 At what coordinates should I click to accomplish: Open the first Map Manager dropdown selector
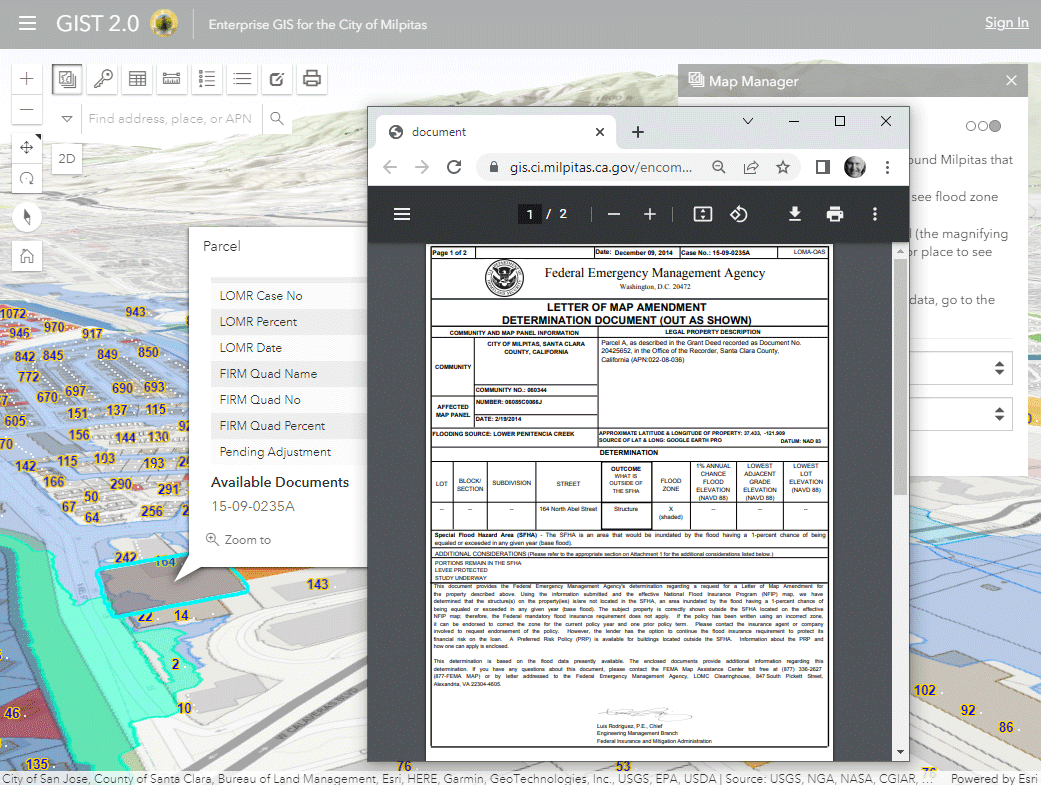point(961,368)
